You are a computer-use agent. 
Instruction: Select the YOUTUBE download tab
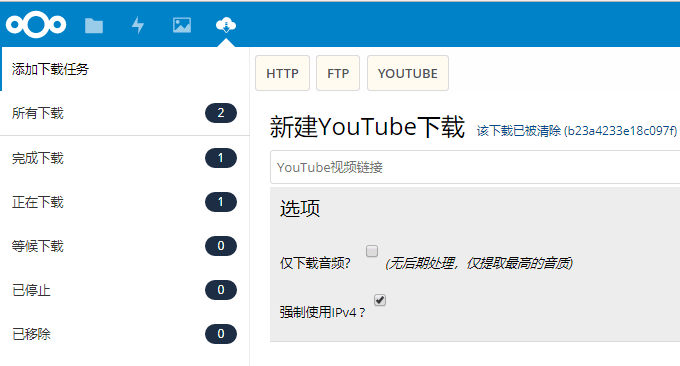point(408,73)
